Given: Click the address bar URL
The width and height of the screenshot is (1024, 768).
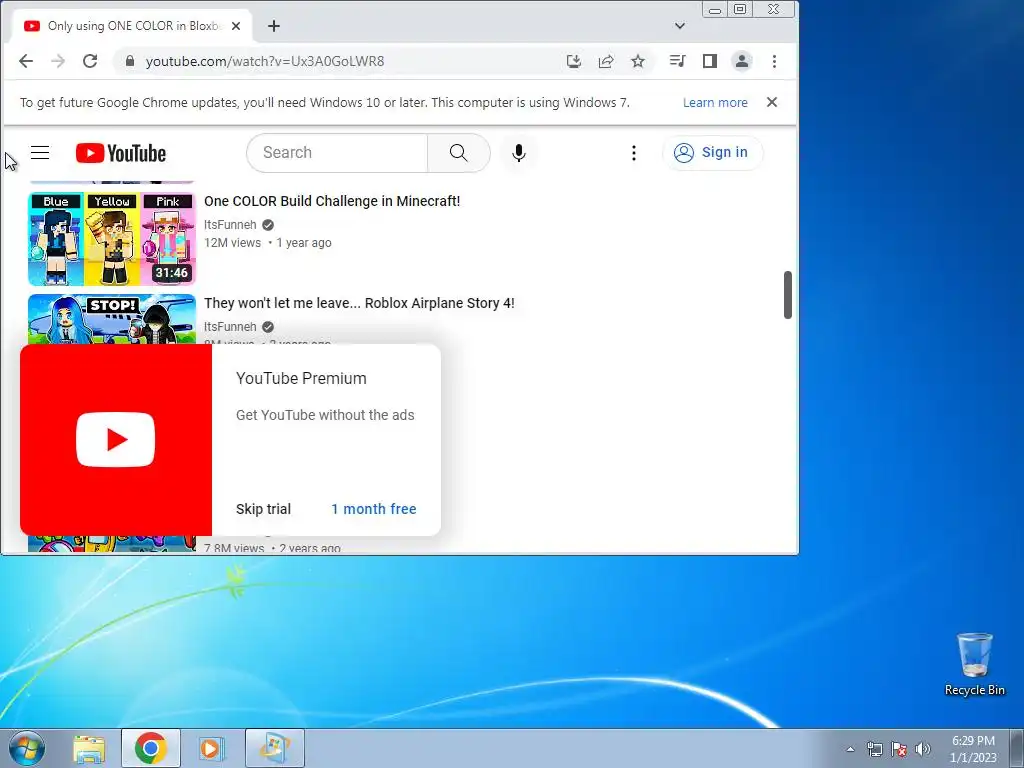Looking at the screenshot, I should (x=264, y=61).
